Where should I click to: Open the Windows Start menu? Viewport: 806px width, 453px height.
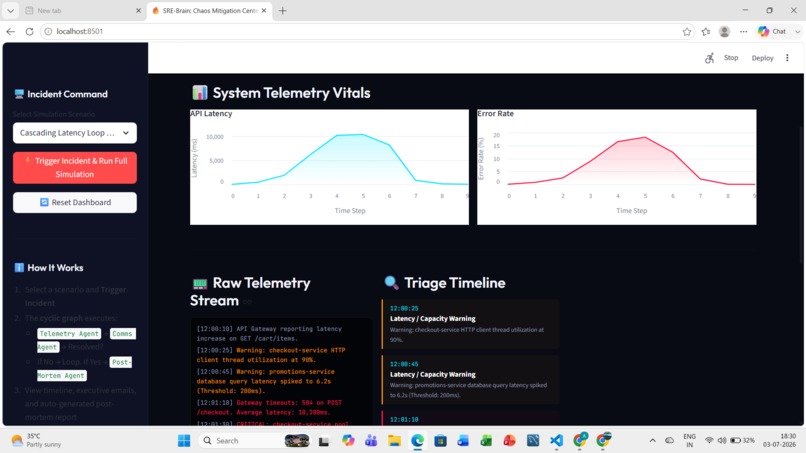pos(184,441)
